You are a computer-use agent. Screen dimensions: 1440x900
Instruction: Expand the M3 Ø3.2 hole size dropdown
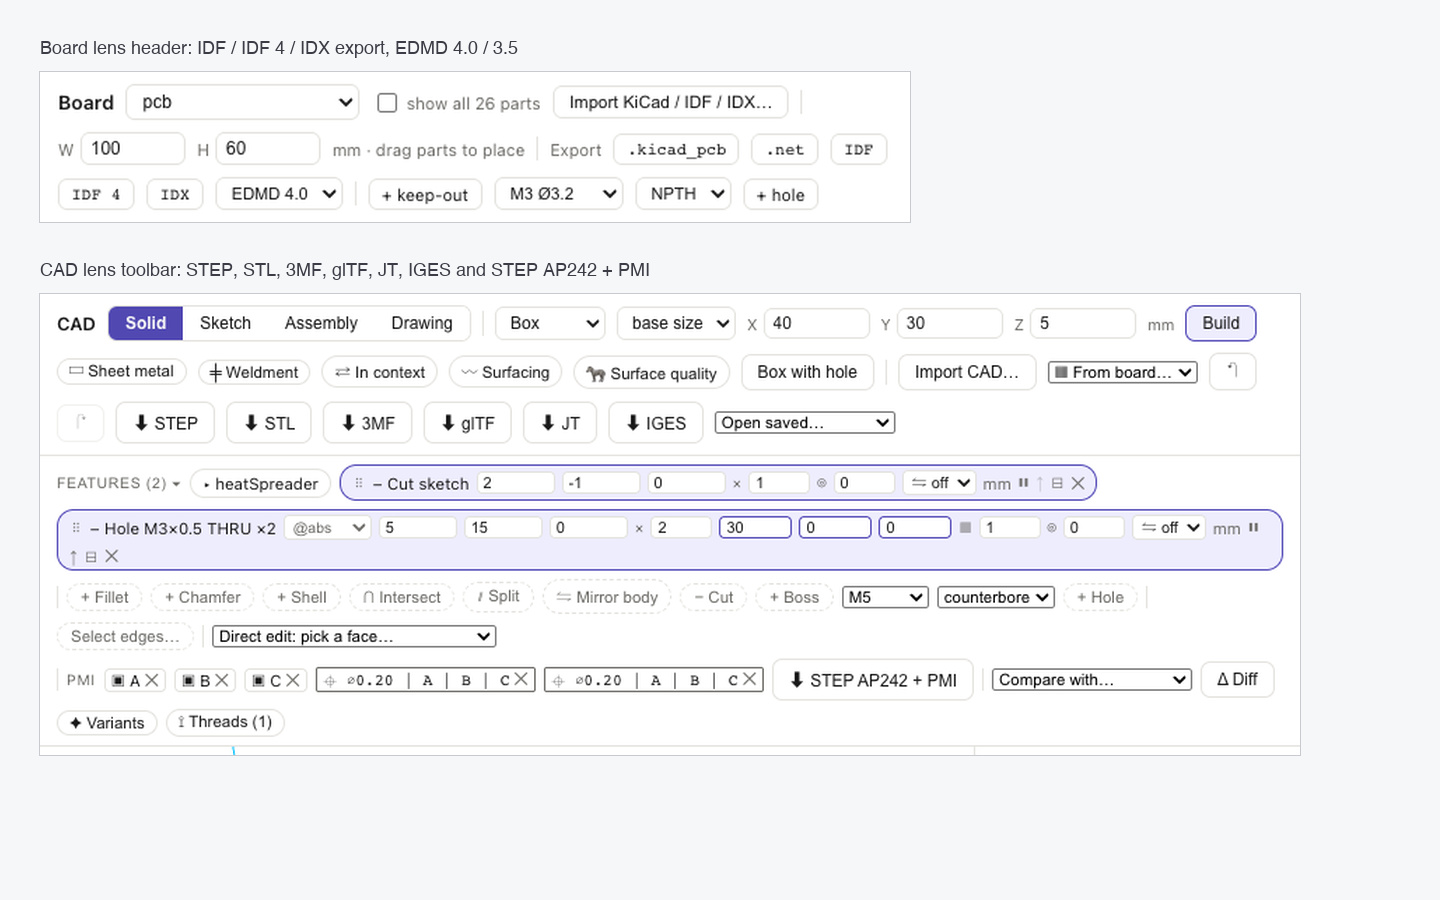coord(559,194)
